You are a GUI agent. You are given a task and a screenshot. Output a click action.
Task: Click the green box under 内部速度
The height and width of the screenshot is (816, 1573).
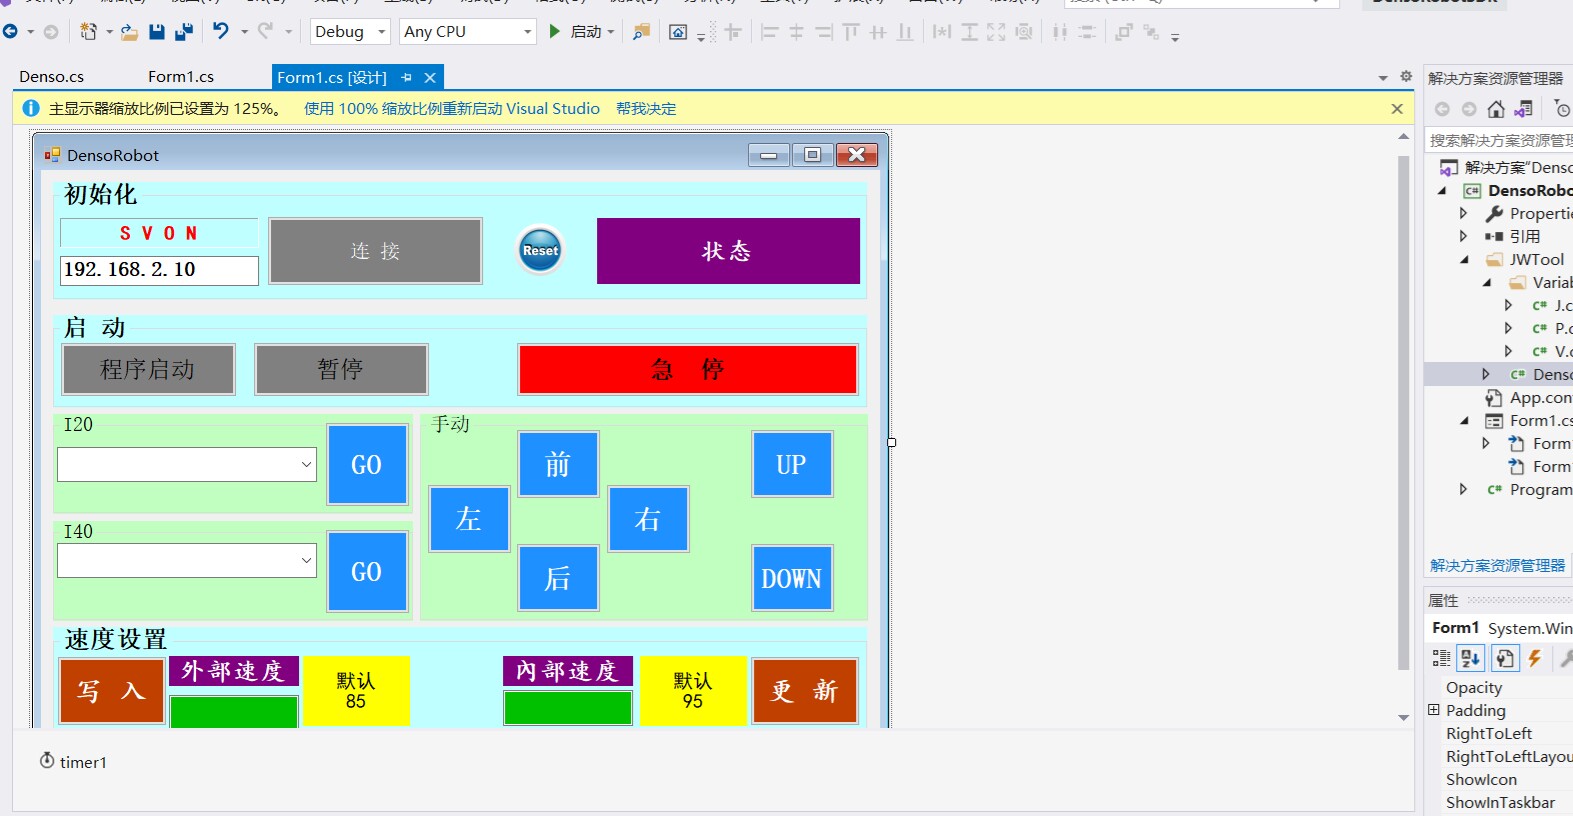pos(568,708)
